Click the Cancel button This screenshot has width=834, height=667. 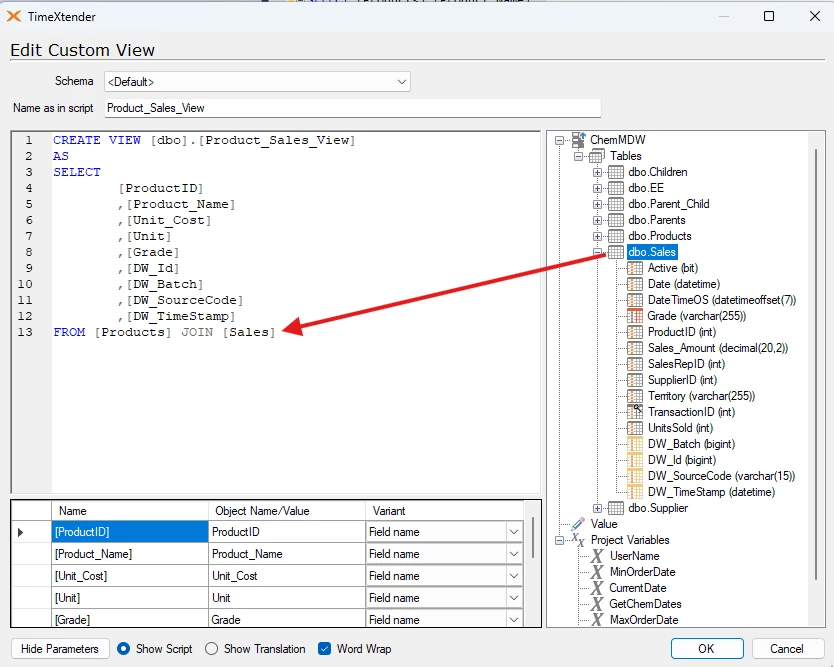tap(787, 649)
